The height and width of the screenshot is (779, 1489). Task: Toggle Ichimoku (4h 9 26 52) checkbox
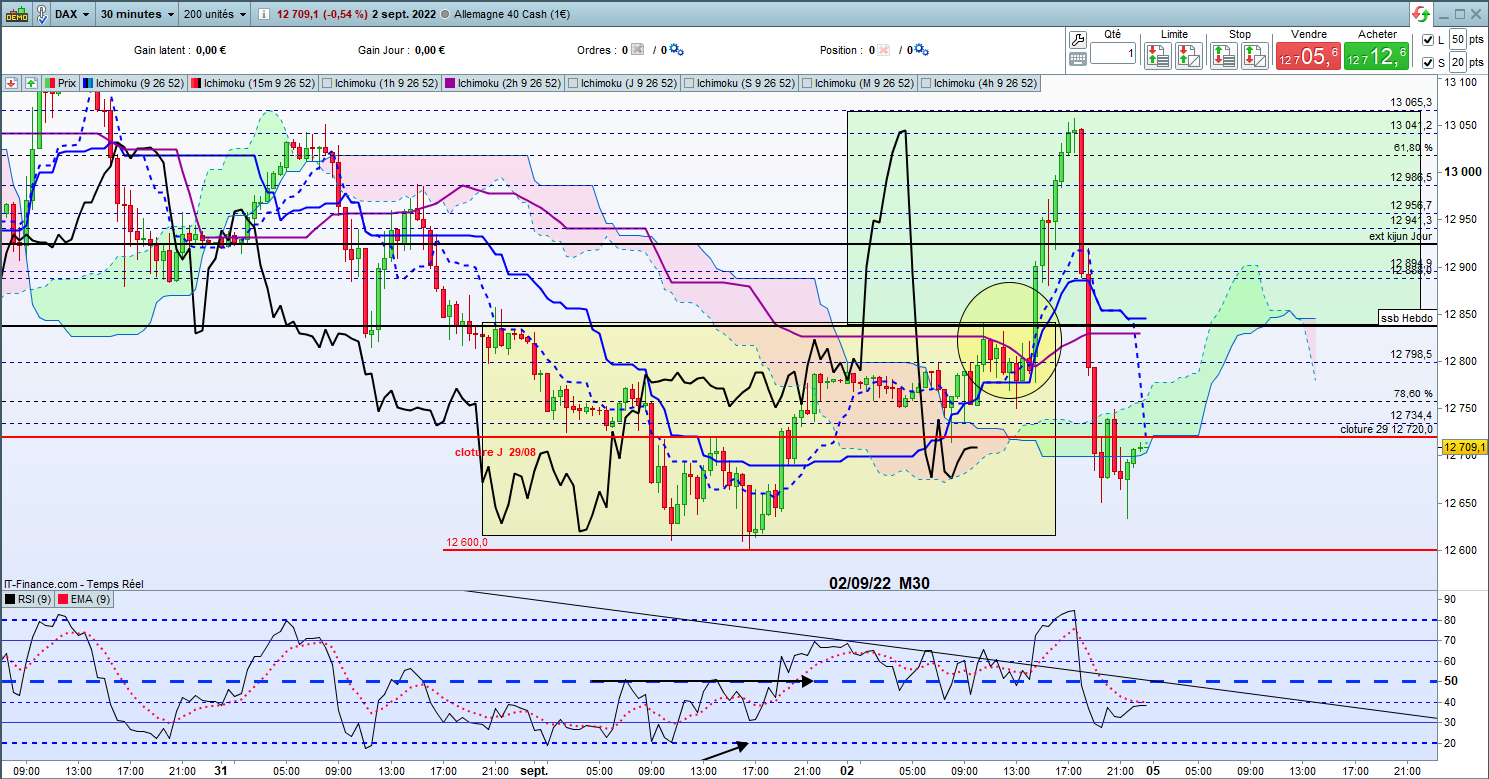pyautogui.click(x=925, y=83)
